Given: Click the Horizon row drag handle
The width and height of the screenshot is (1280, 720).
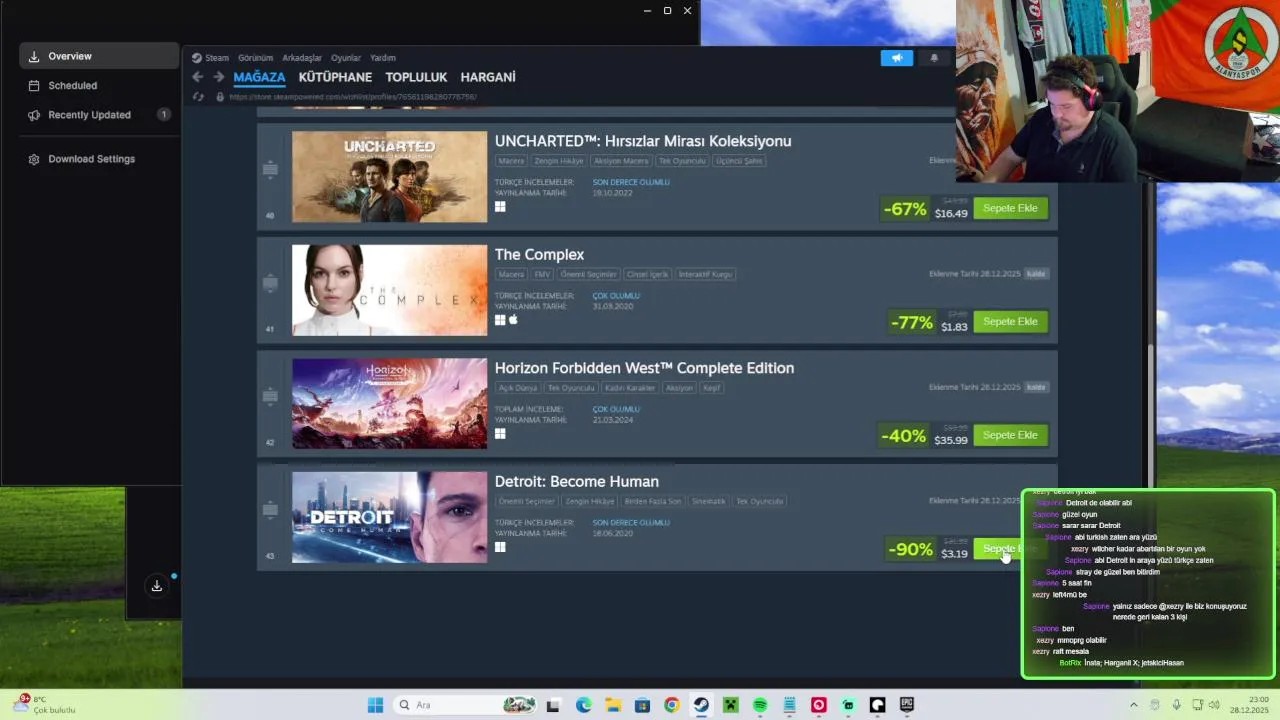Looking at the screenshot, I should tap(270, 396).
